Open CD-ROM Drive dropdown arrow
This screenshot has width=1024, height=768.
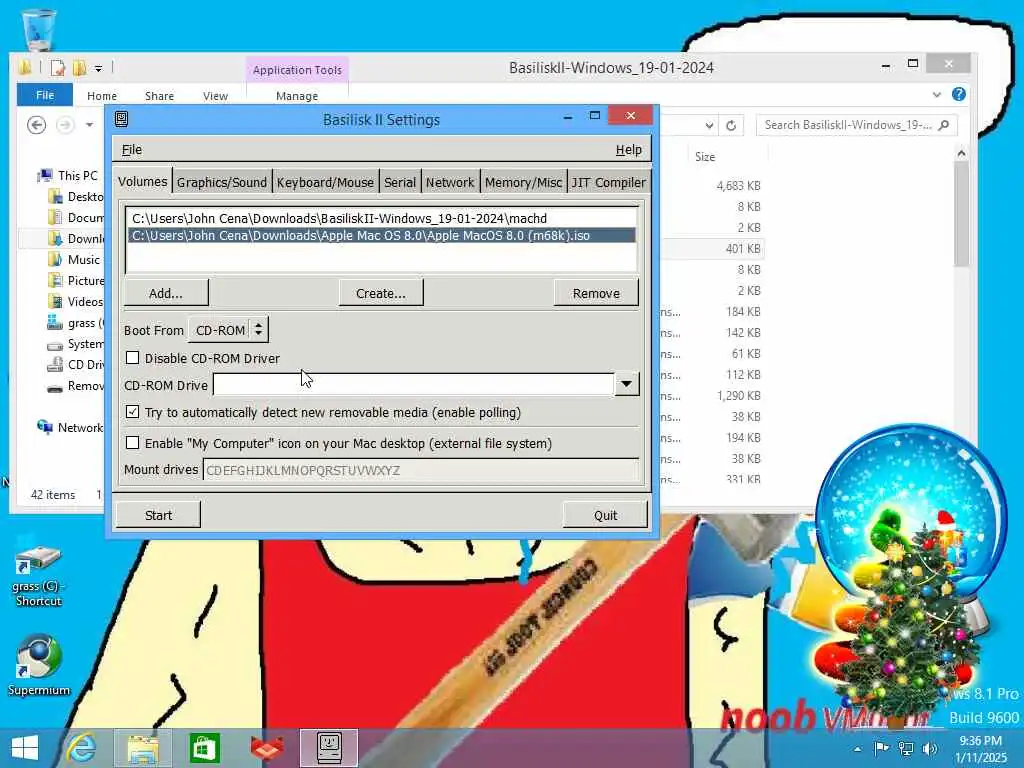pyautogui.click(x=626, y=384)
